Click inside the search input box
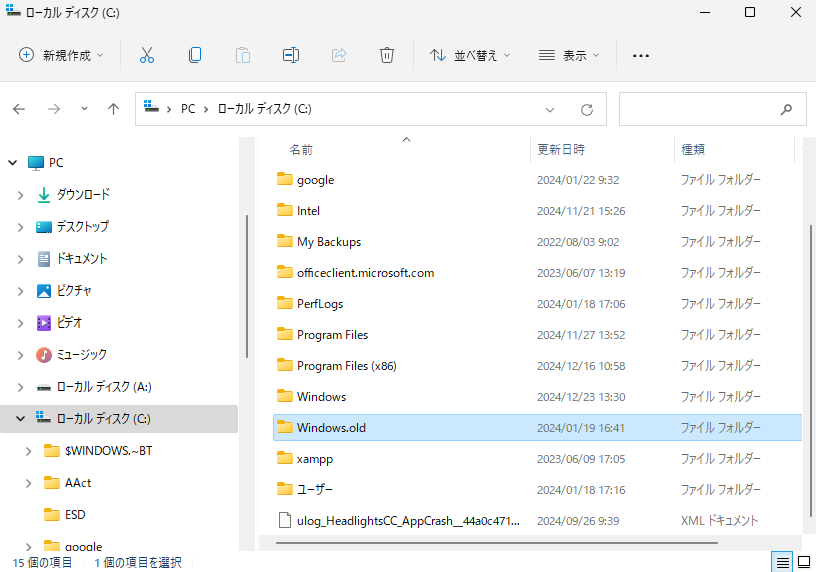This screenshot has width=816, height=572. pos(697,109)
